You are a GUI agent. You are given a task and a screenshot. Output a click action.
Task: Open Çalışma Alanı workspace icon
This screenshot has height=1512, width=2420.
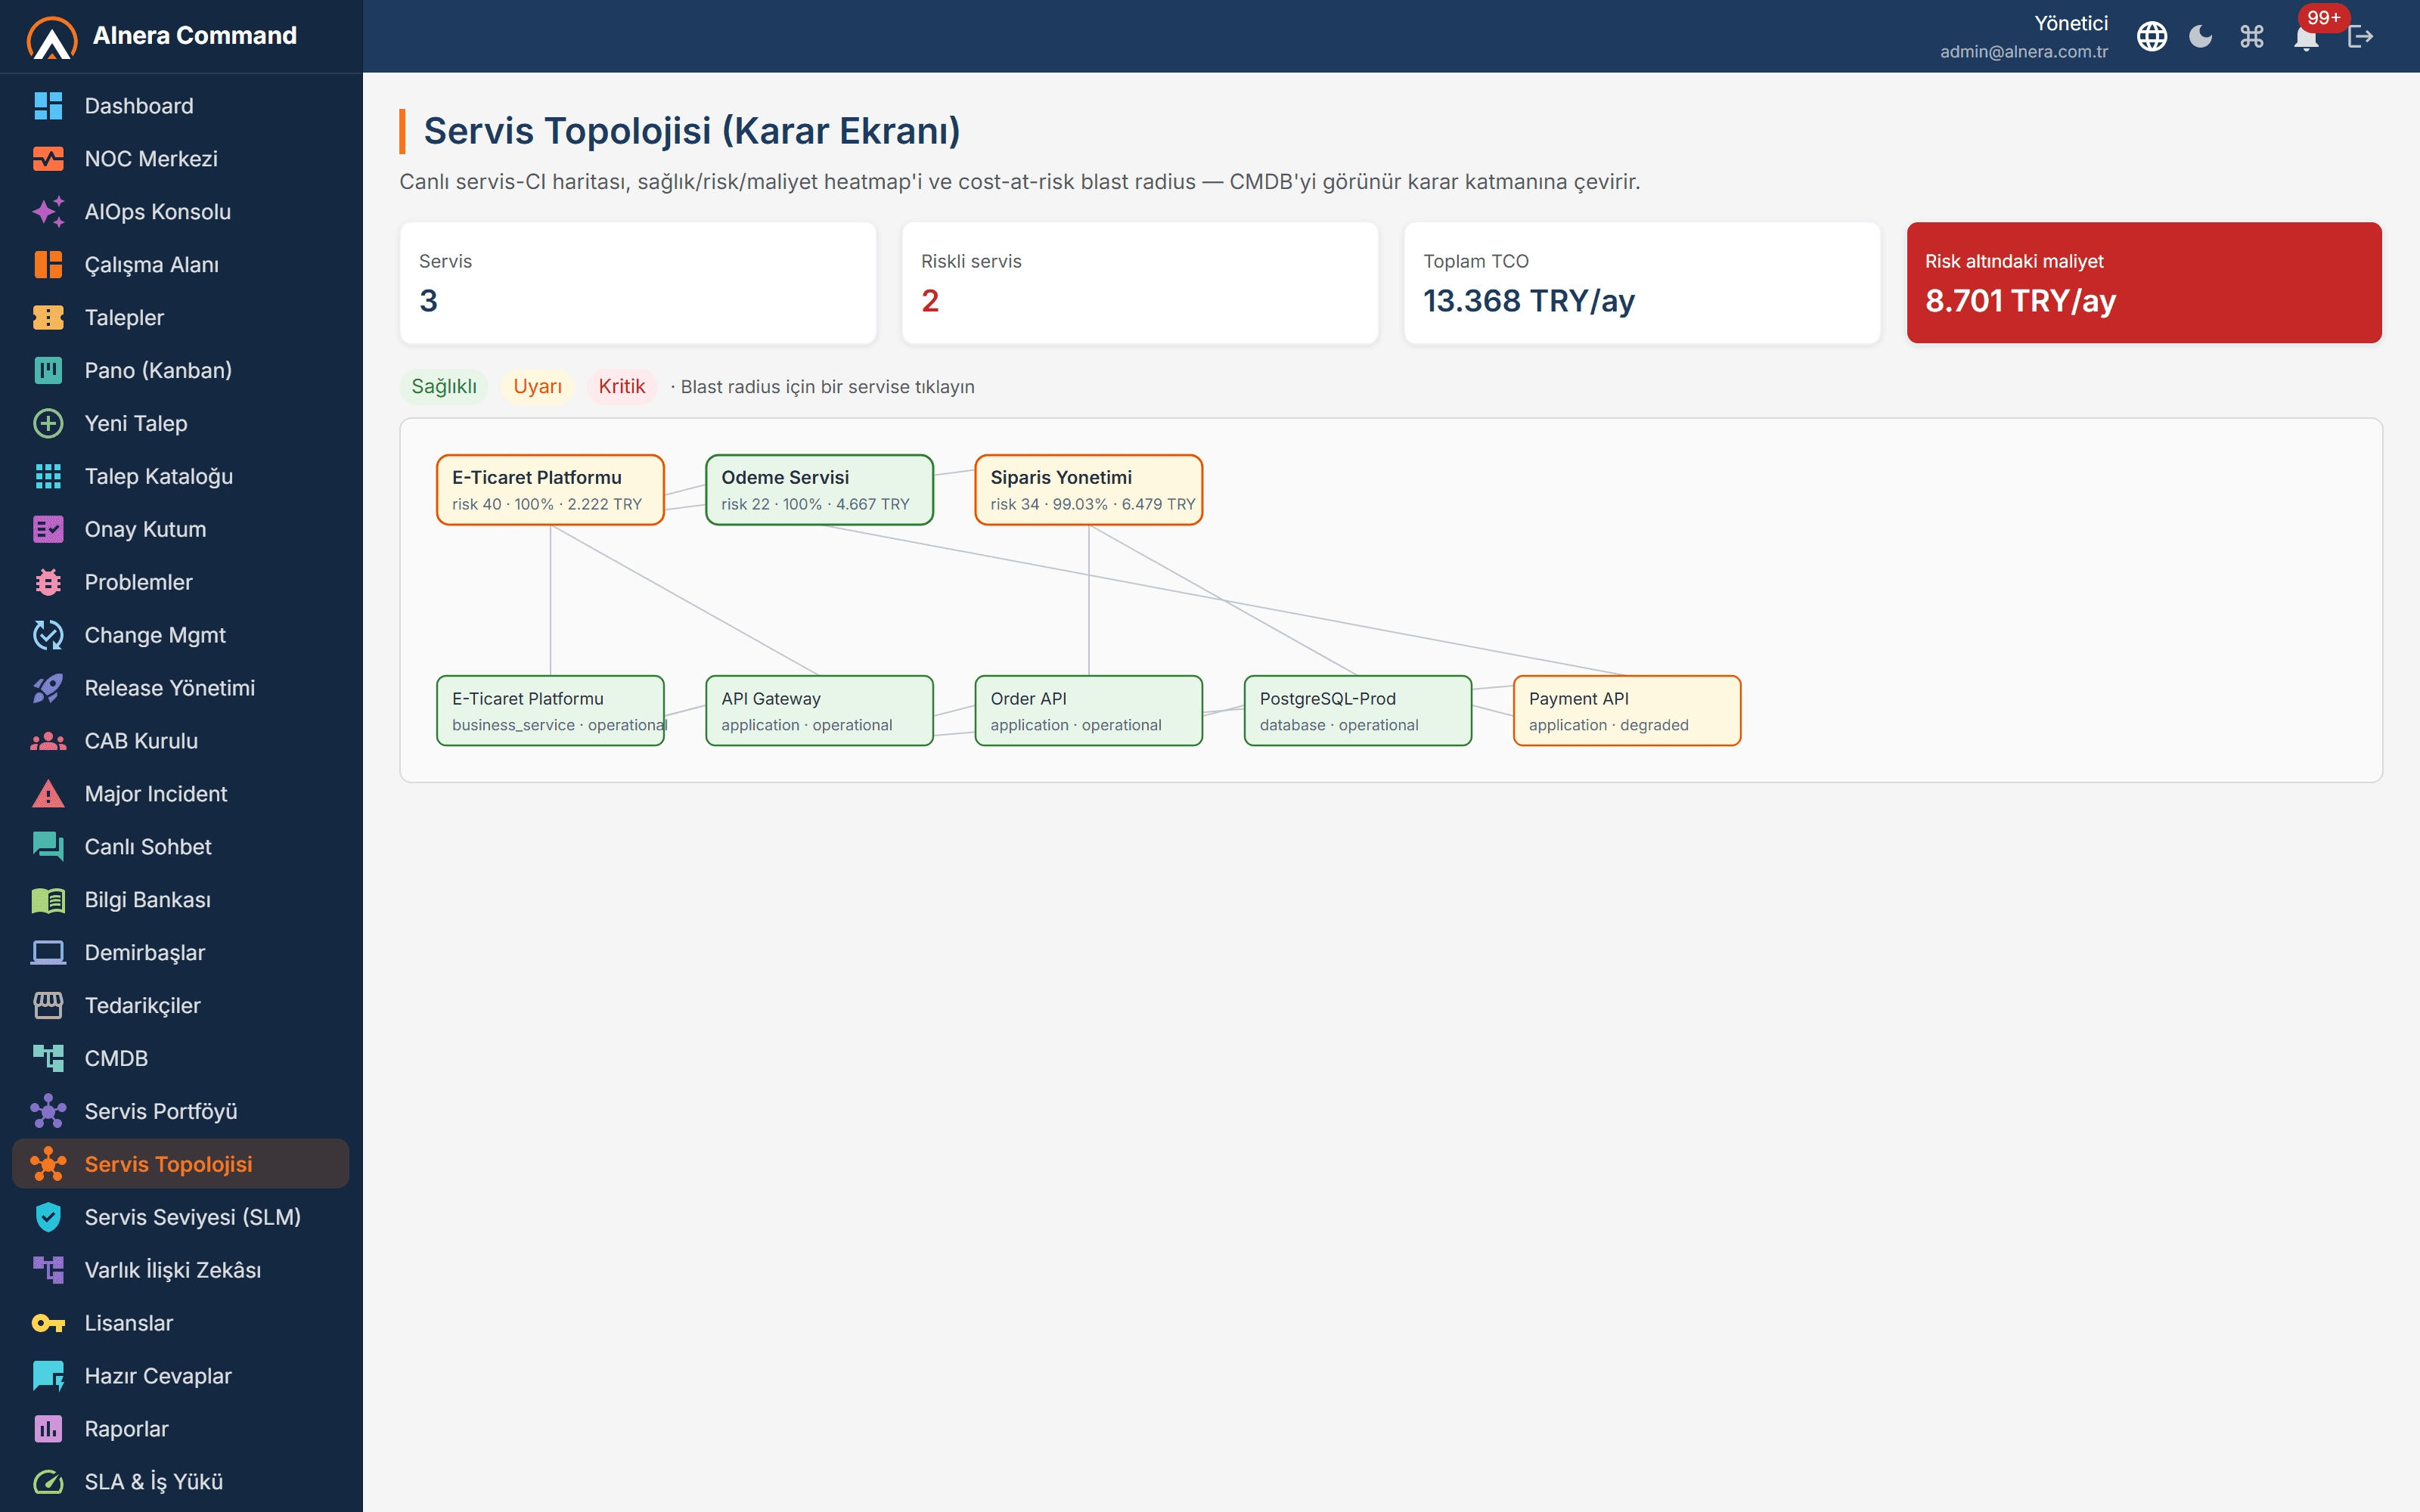48,265
